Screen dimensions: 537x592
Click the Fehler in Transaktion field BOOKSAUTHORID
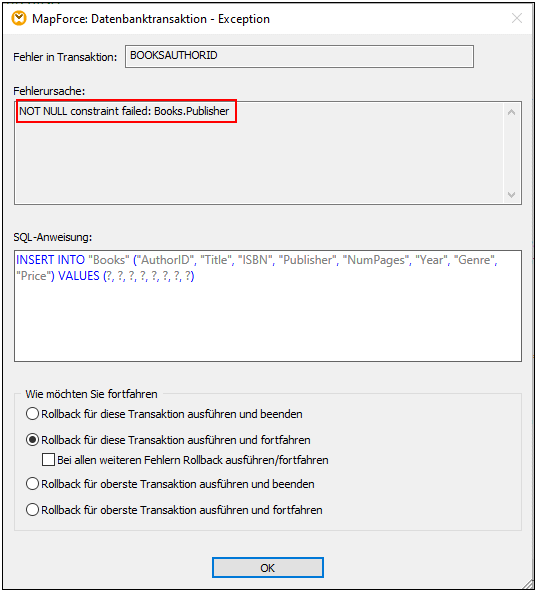(x=299, y=56)
